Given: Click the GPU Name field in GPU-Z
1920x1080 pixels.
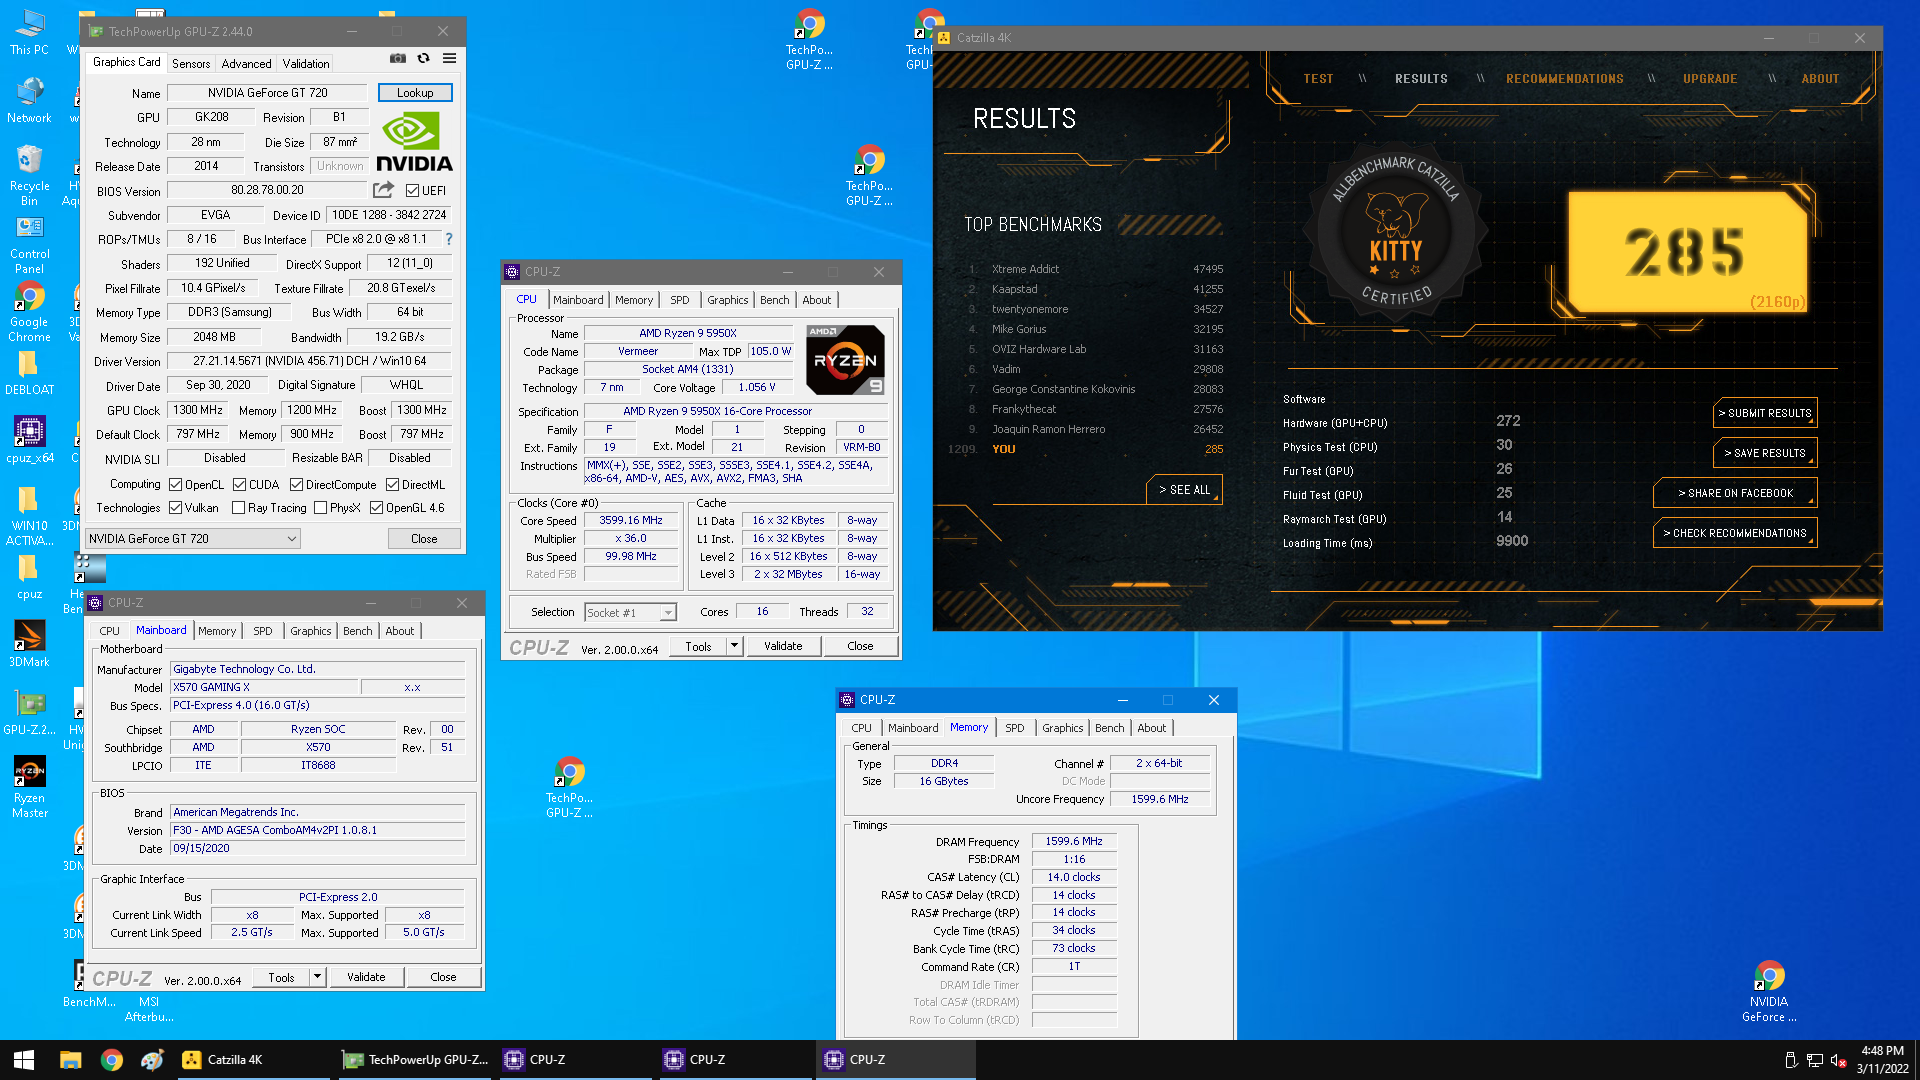Looking at the screenshot, I should tap(268, 93).
